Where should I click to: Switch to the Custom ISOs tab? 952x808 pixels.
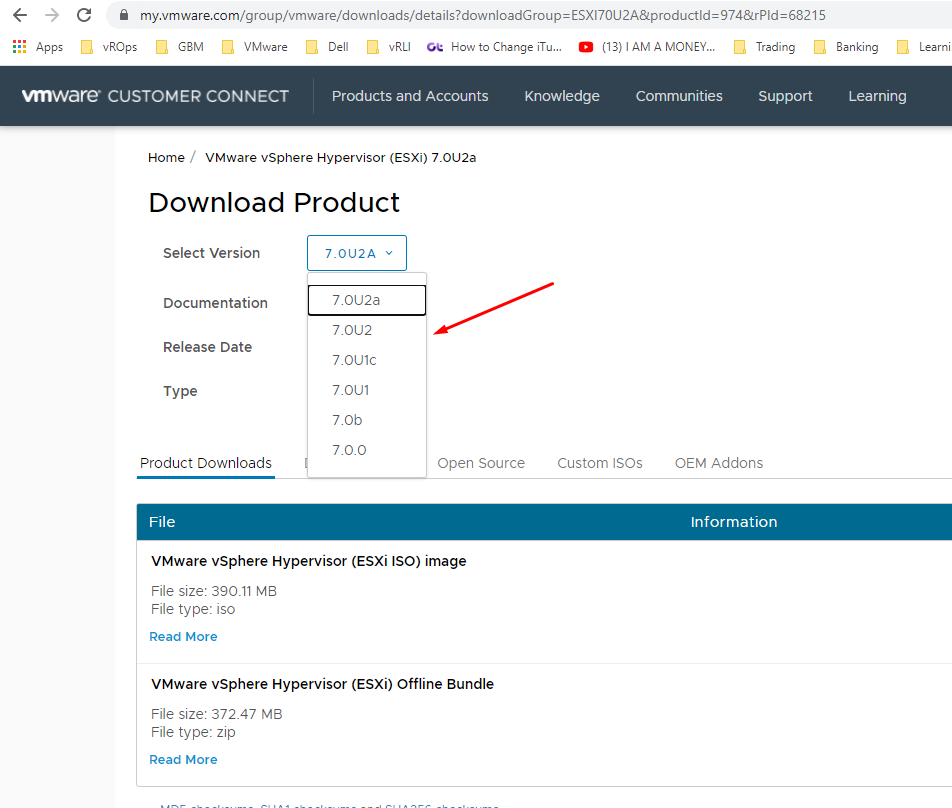(600, 463)
